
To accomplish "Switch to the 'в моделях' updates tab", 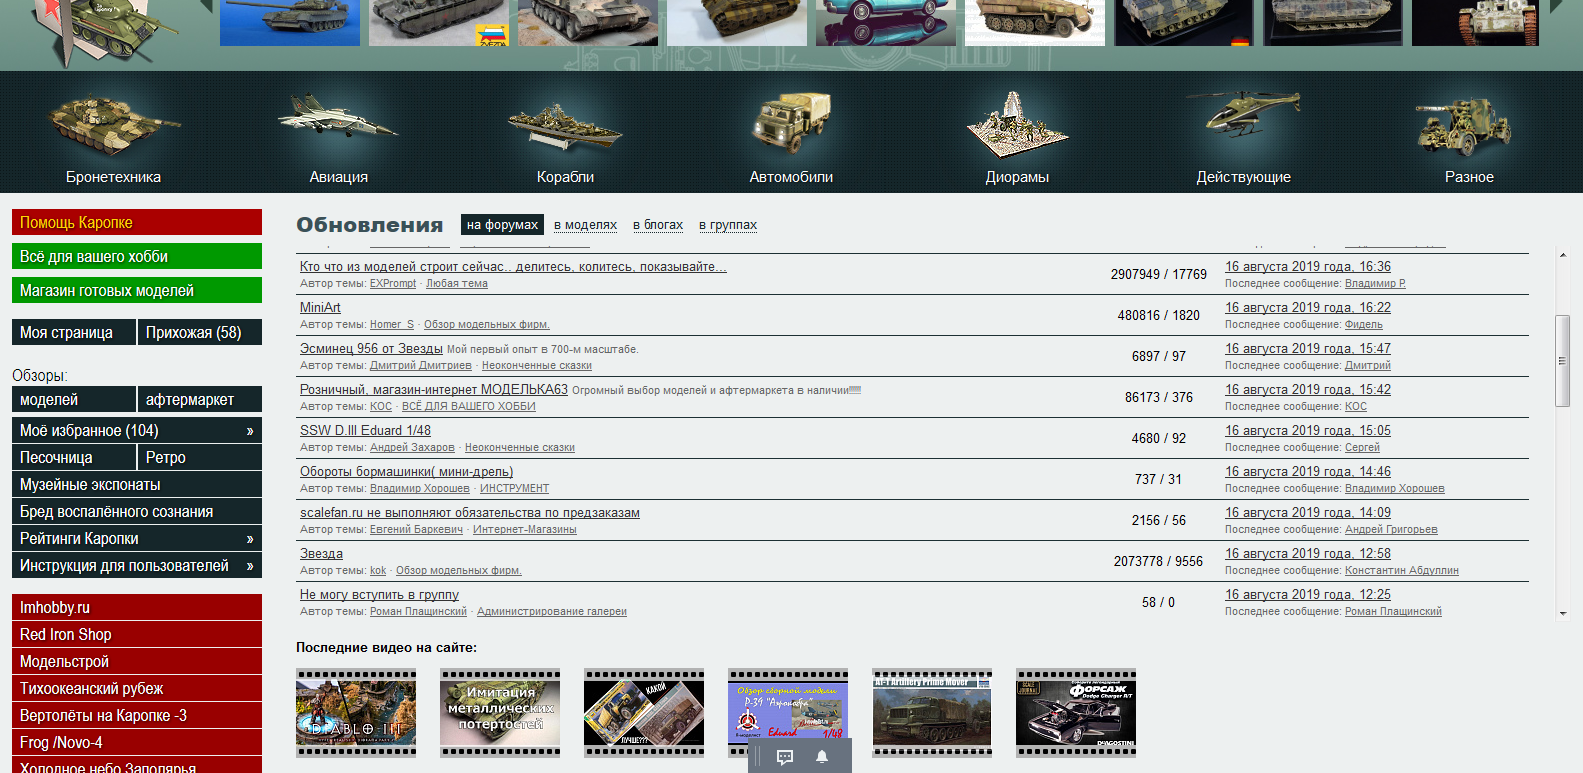I will point(585,225).
